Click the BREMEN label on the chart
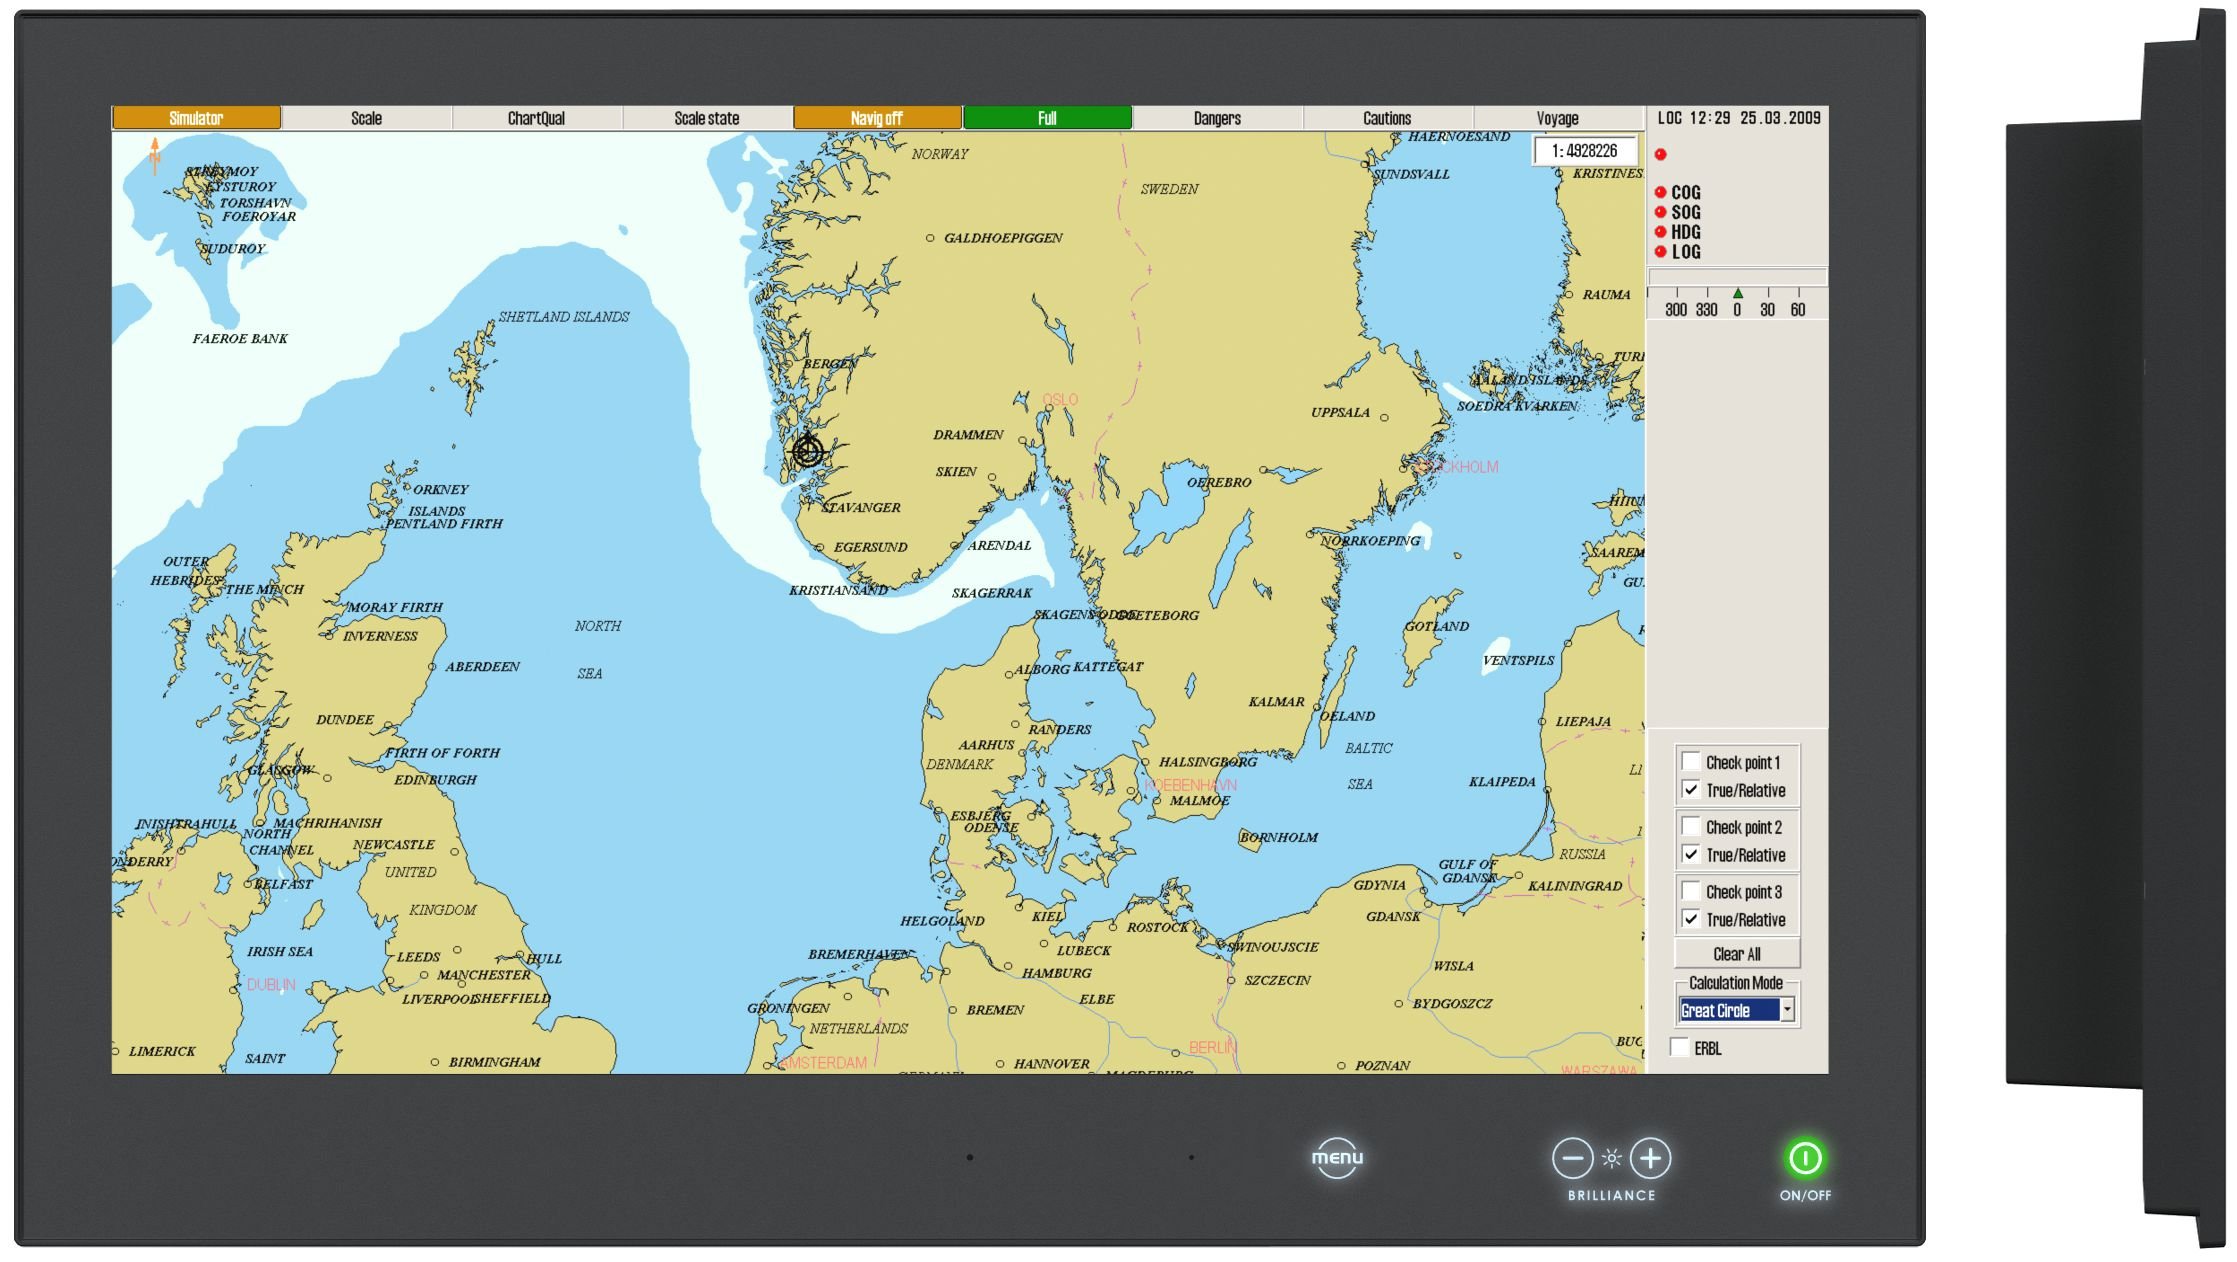The width and height of the screenshot is (2237, 1262). point(995,1010)
